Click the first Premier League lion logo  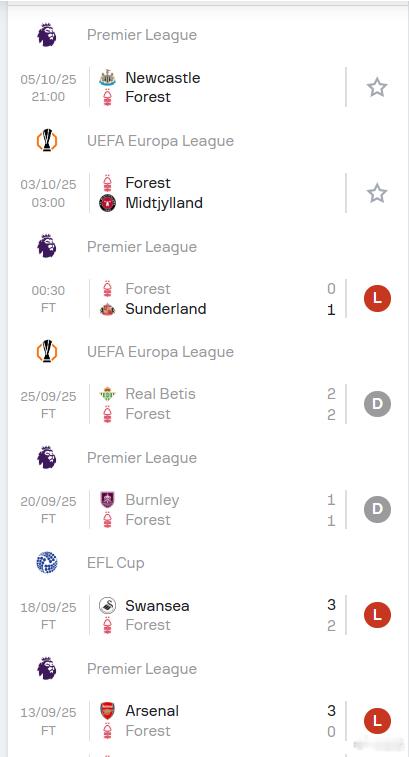click(47, 35)
